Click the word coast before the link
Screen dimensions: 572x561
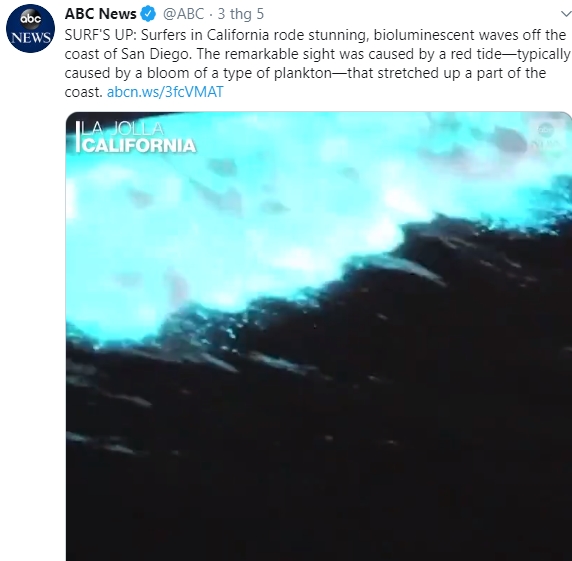click(x=84, y=92)
